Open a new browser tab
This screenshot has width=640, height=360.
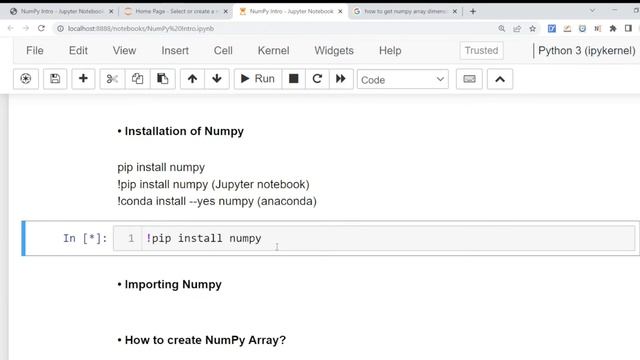tap(473, 11)
